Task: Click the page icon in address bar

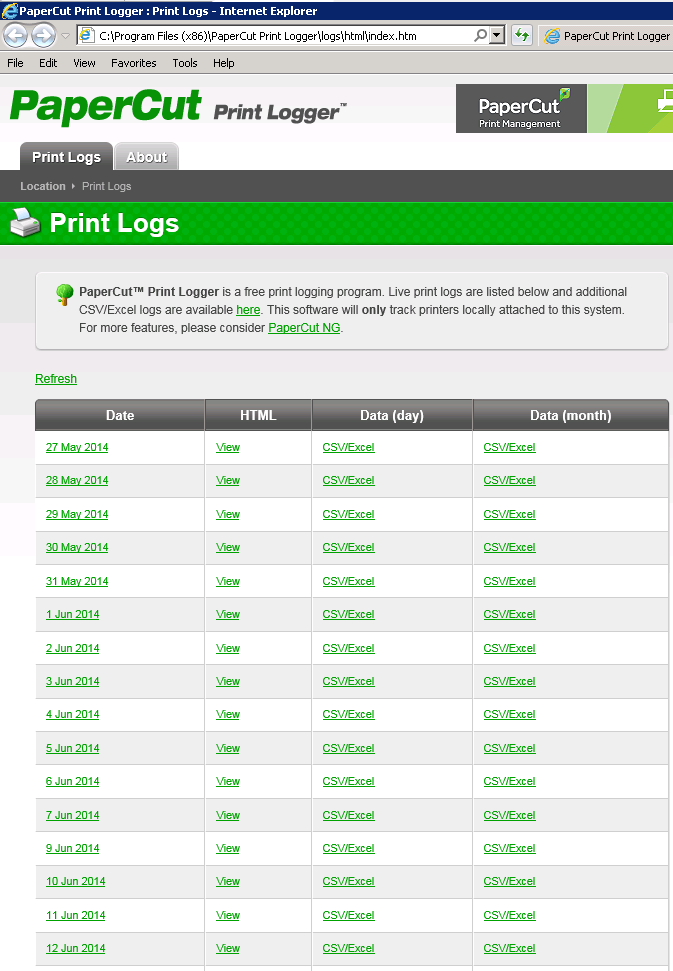Action: click(x=87, y=35)
